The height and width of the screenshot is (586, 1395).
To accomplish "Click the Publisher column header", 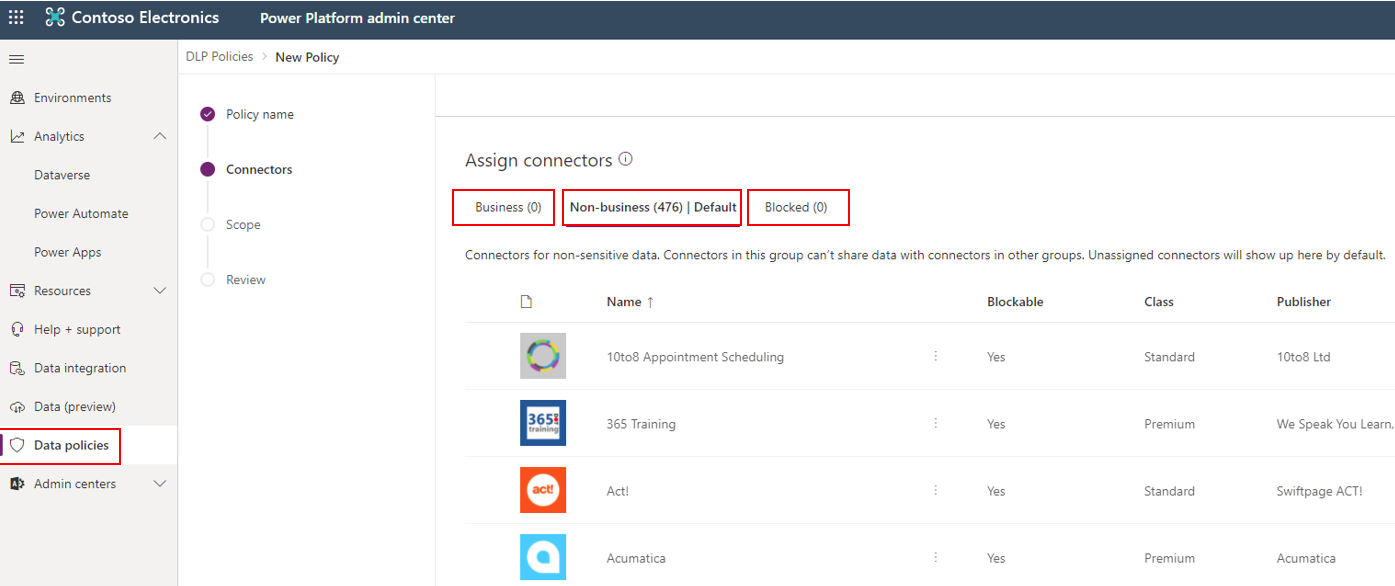I will click(1304, 302).
